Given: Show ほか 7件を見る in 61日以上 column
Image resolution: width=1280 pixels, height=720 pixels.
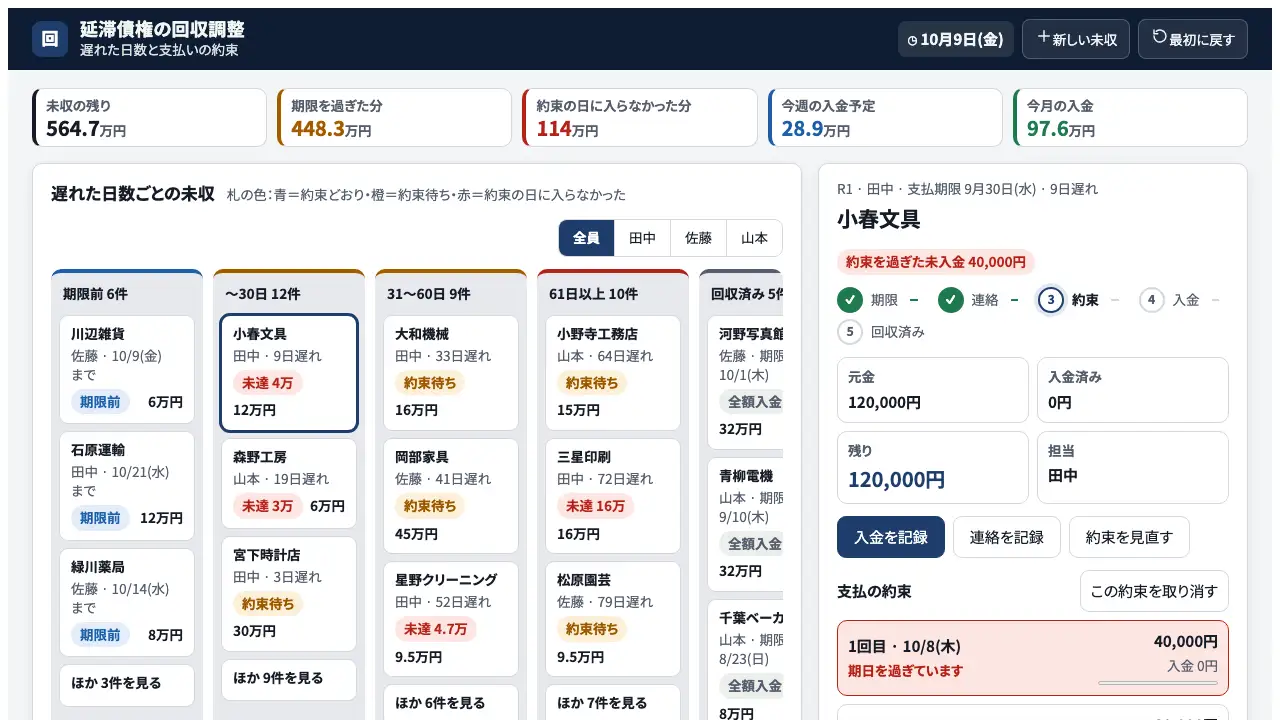Looking at the screenshot, I should pyautogui.click(x=613, y=704).
